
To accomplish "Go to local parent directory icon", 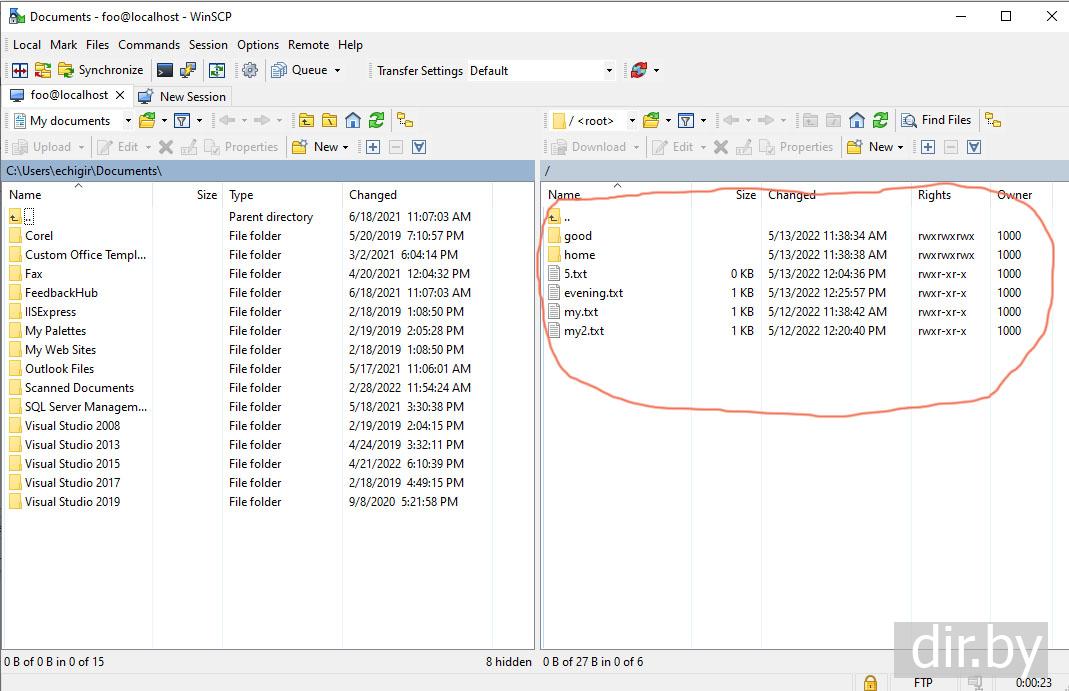I will tap(306, 120).
